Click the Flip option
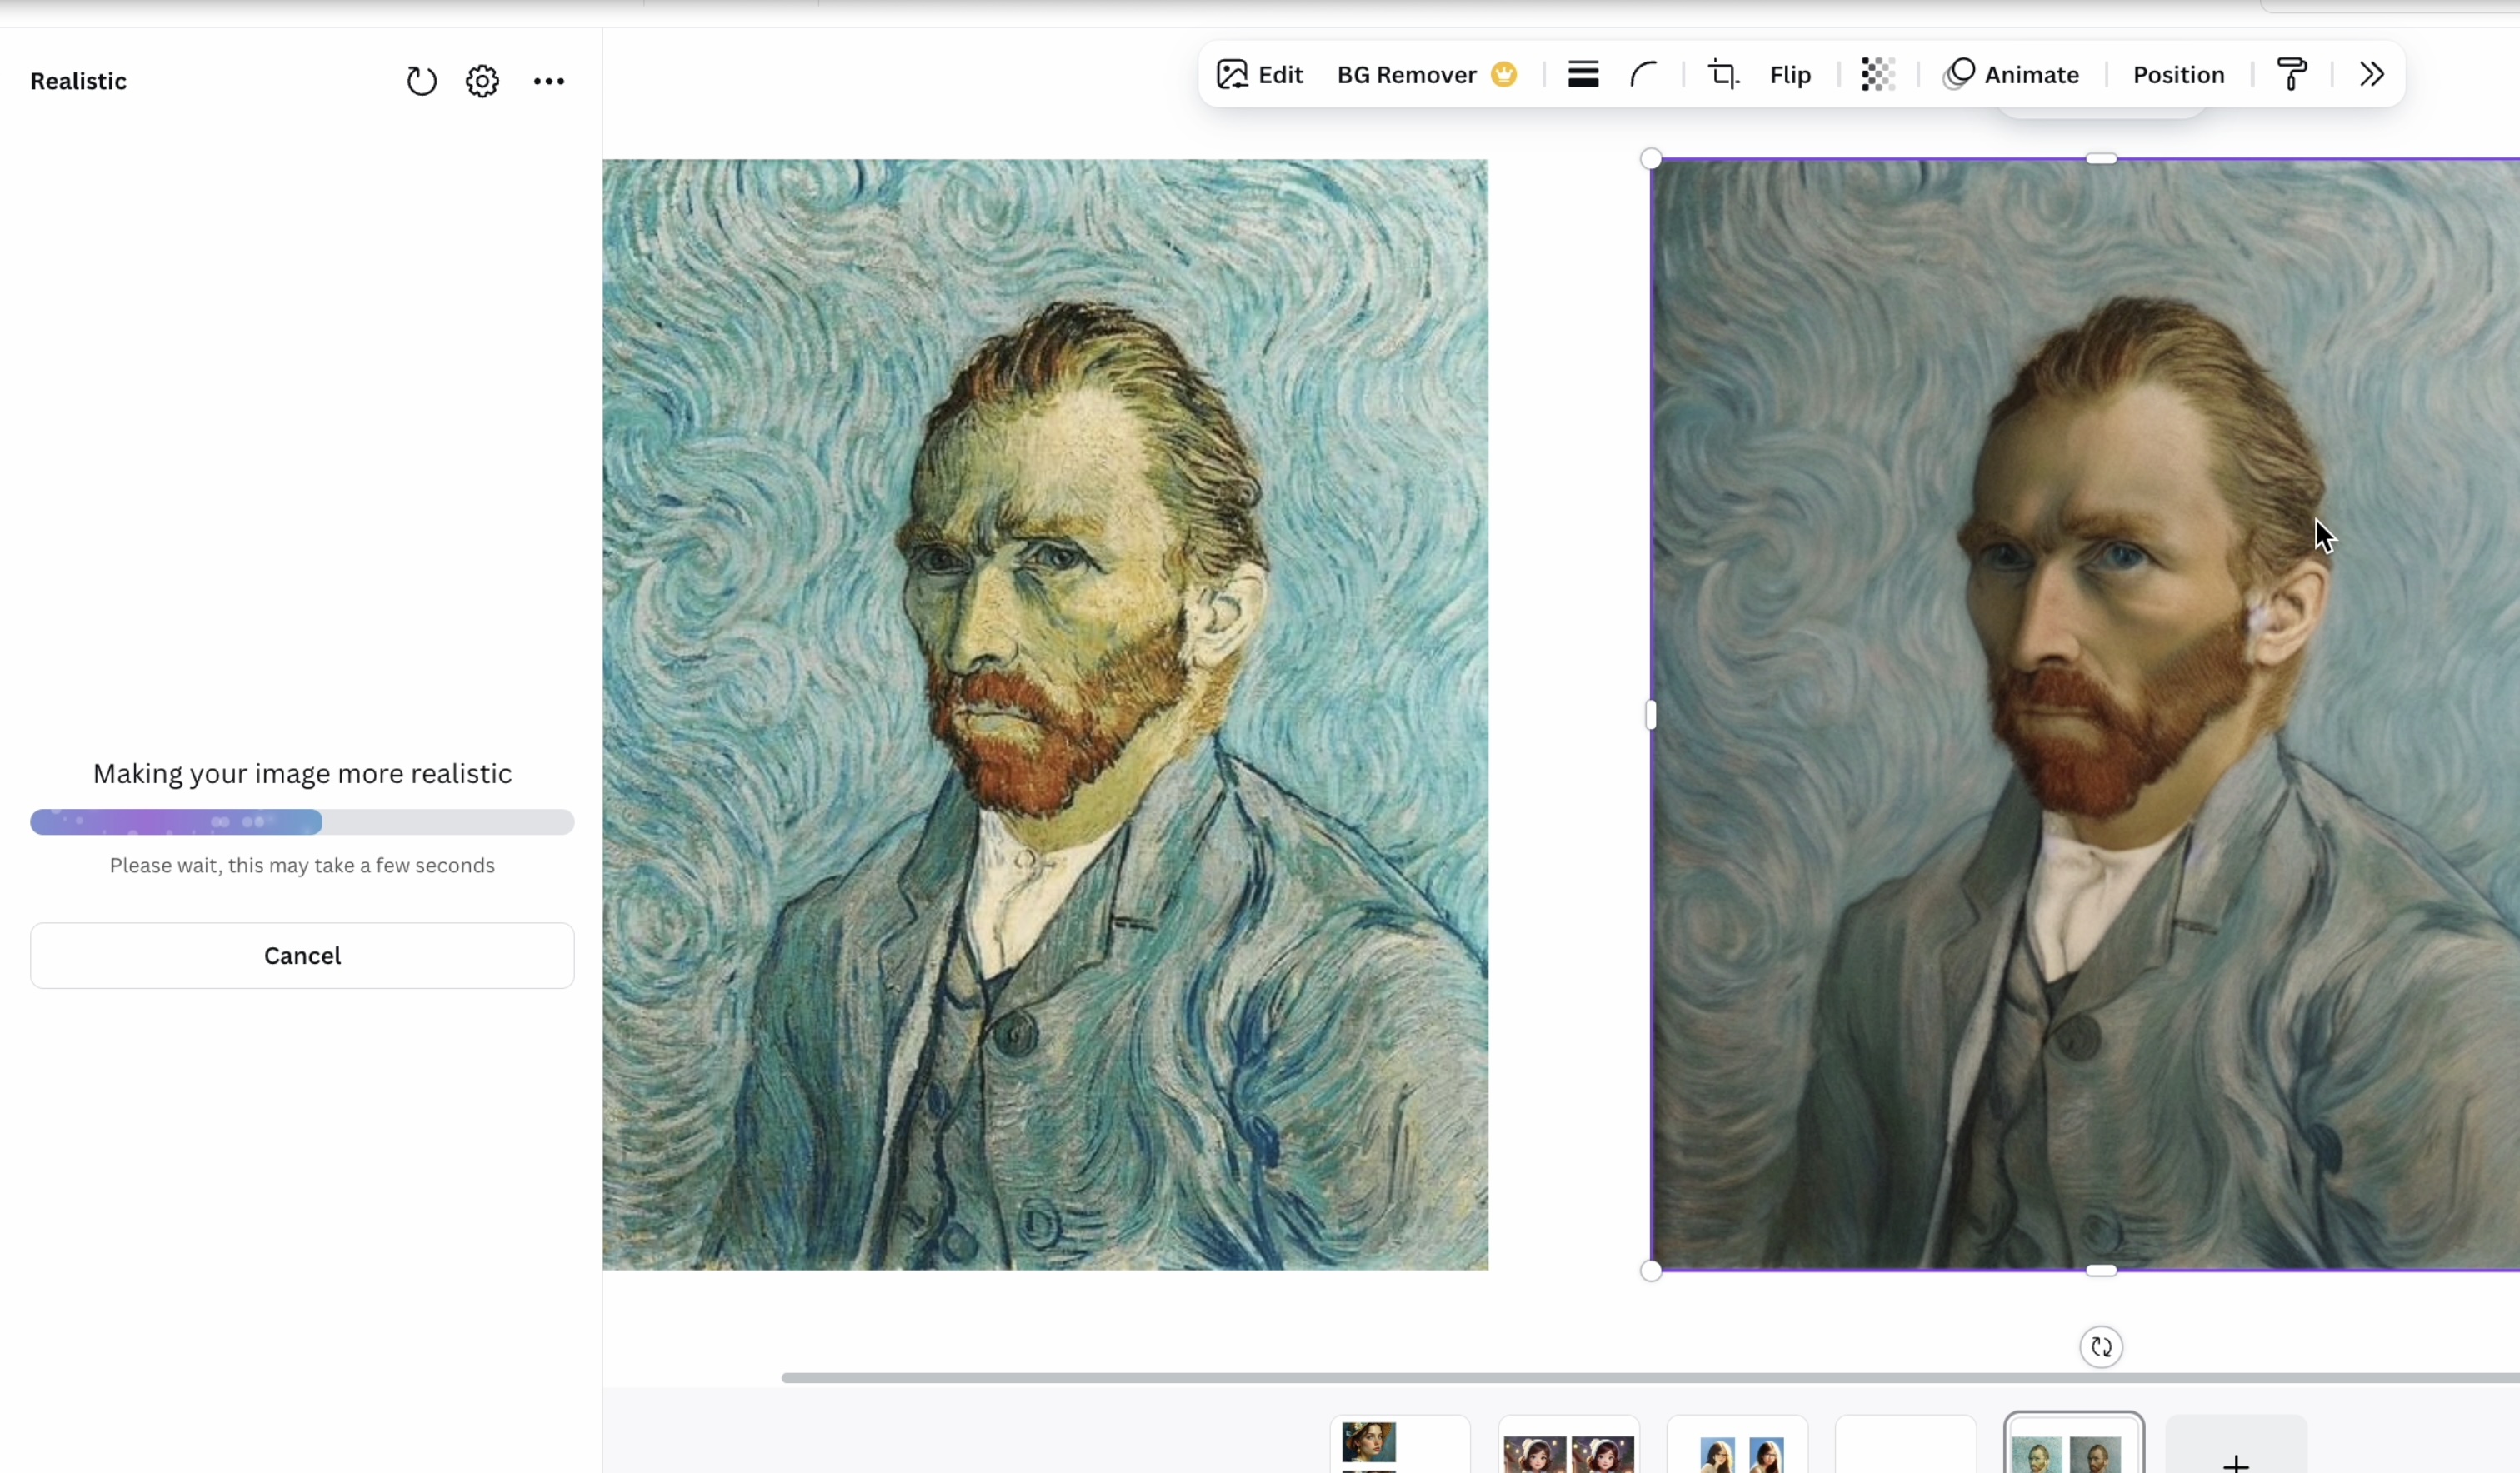 (x=1789, y=75)
